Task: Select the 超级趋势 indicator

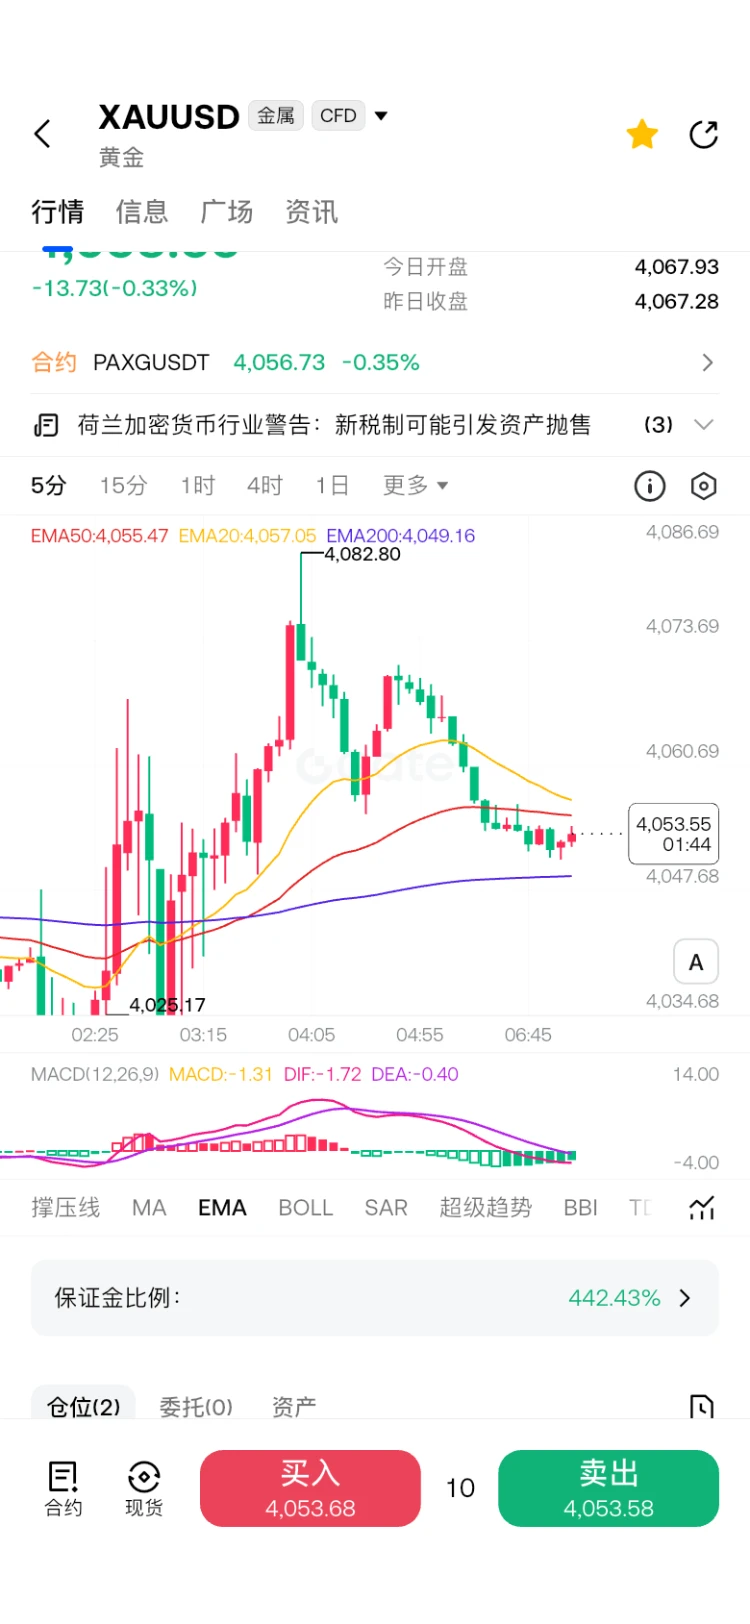Action: (485, 1208)
